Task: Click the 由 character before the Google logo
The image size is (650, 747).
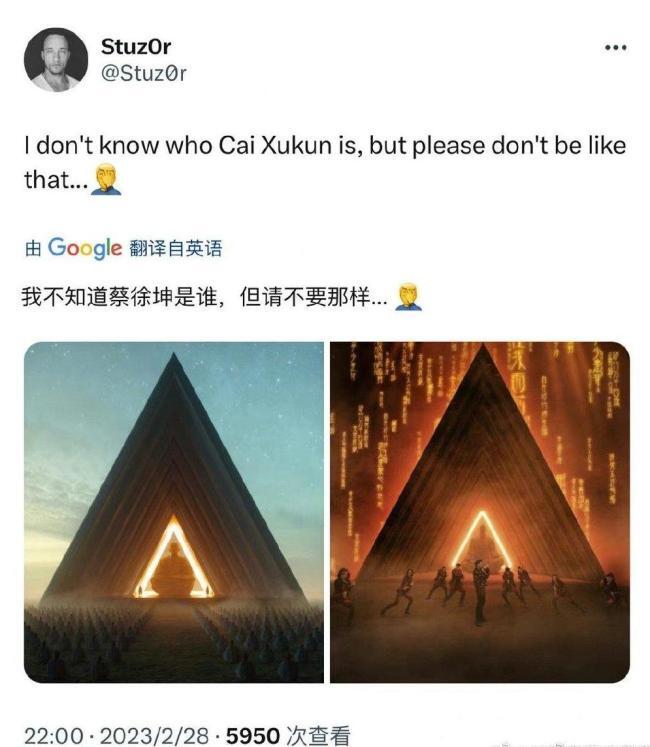Action: click(33, 249)
